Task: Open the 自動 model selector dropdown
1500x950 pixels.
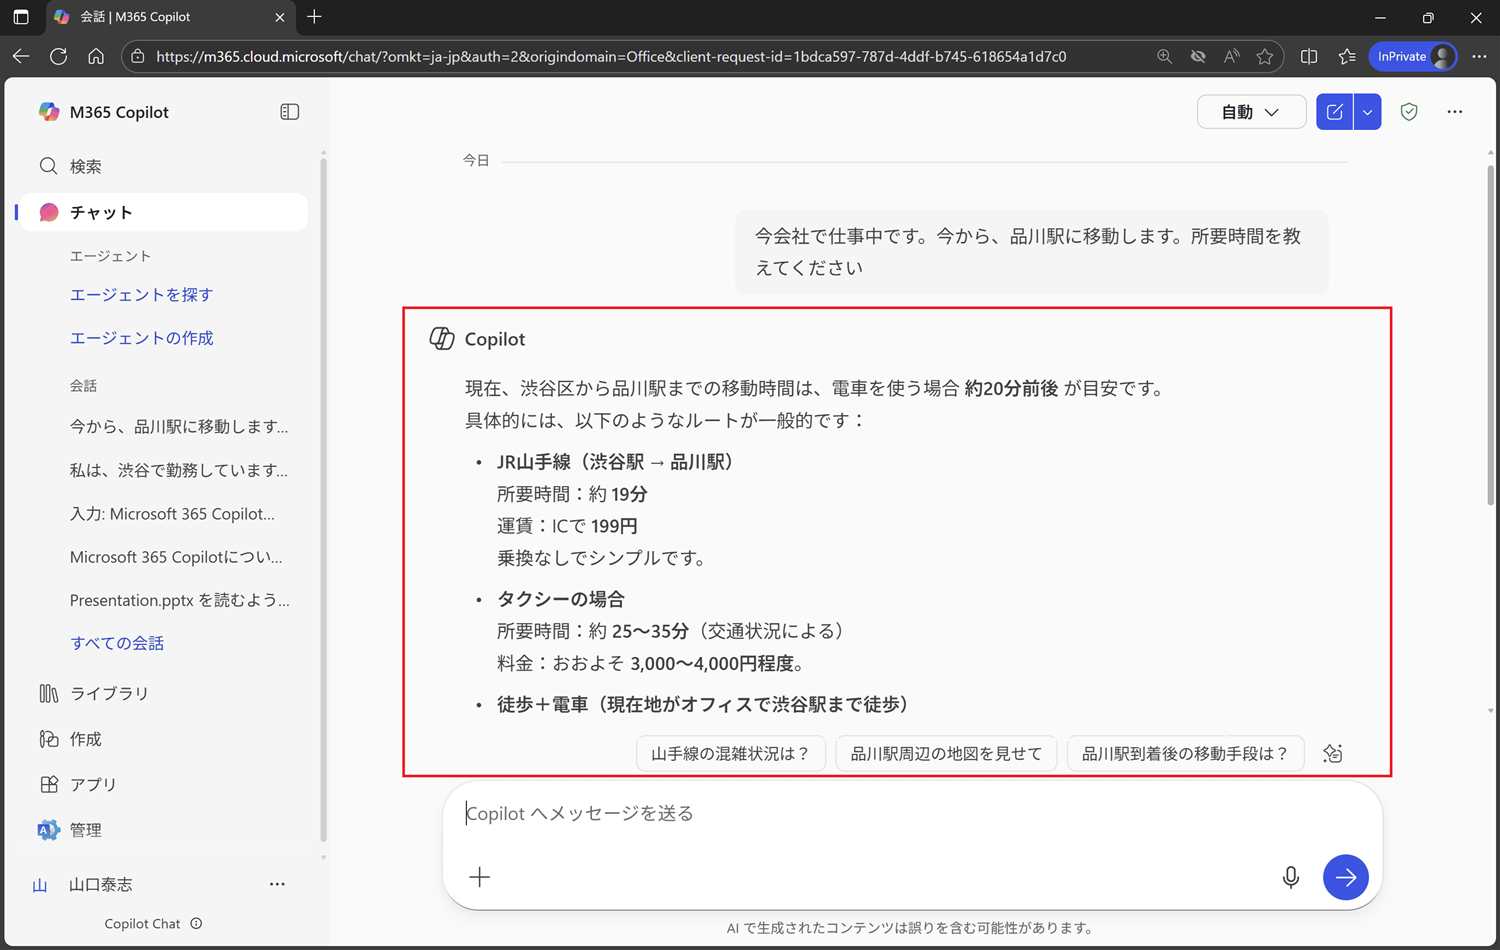Action: point(1251,112)
